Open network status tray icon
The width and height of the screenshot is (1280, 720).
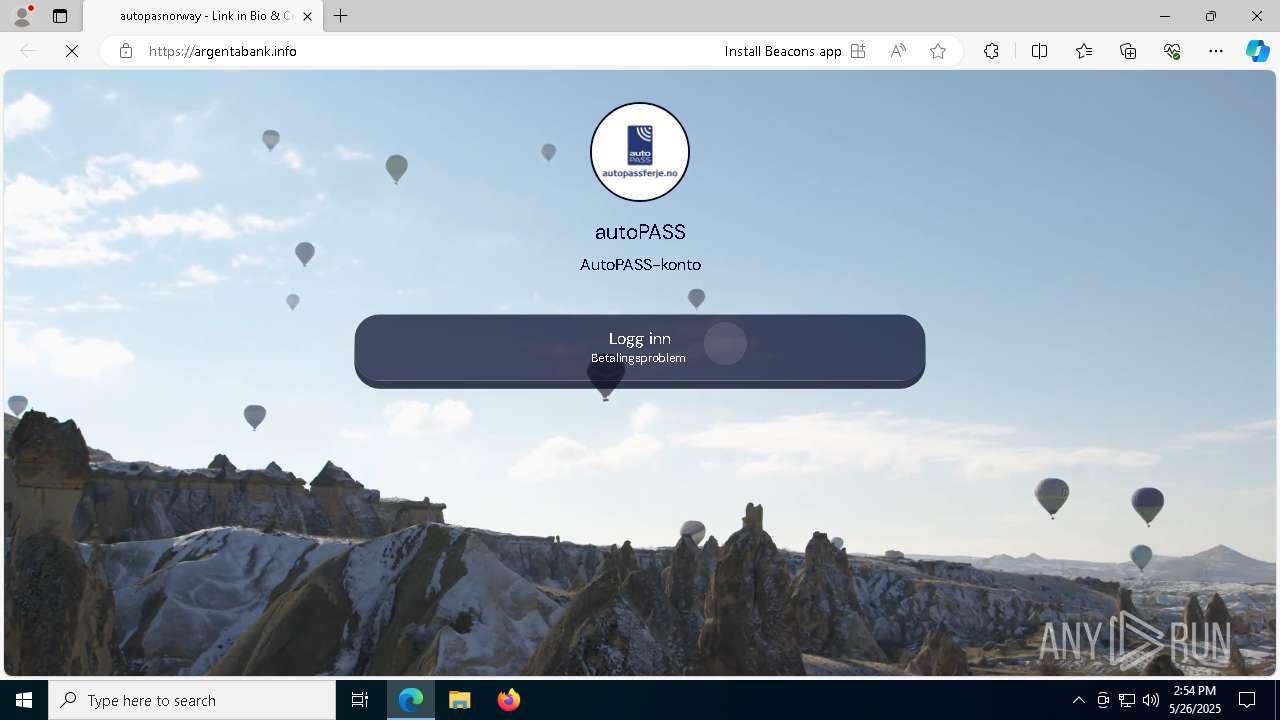(1127, 700)
